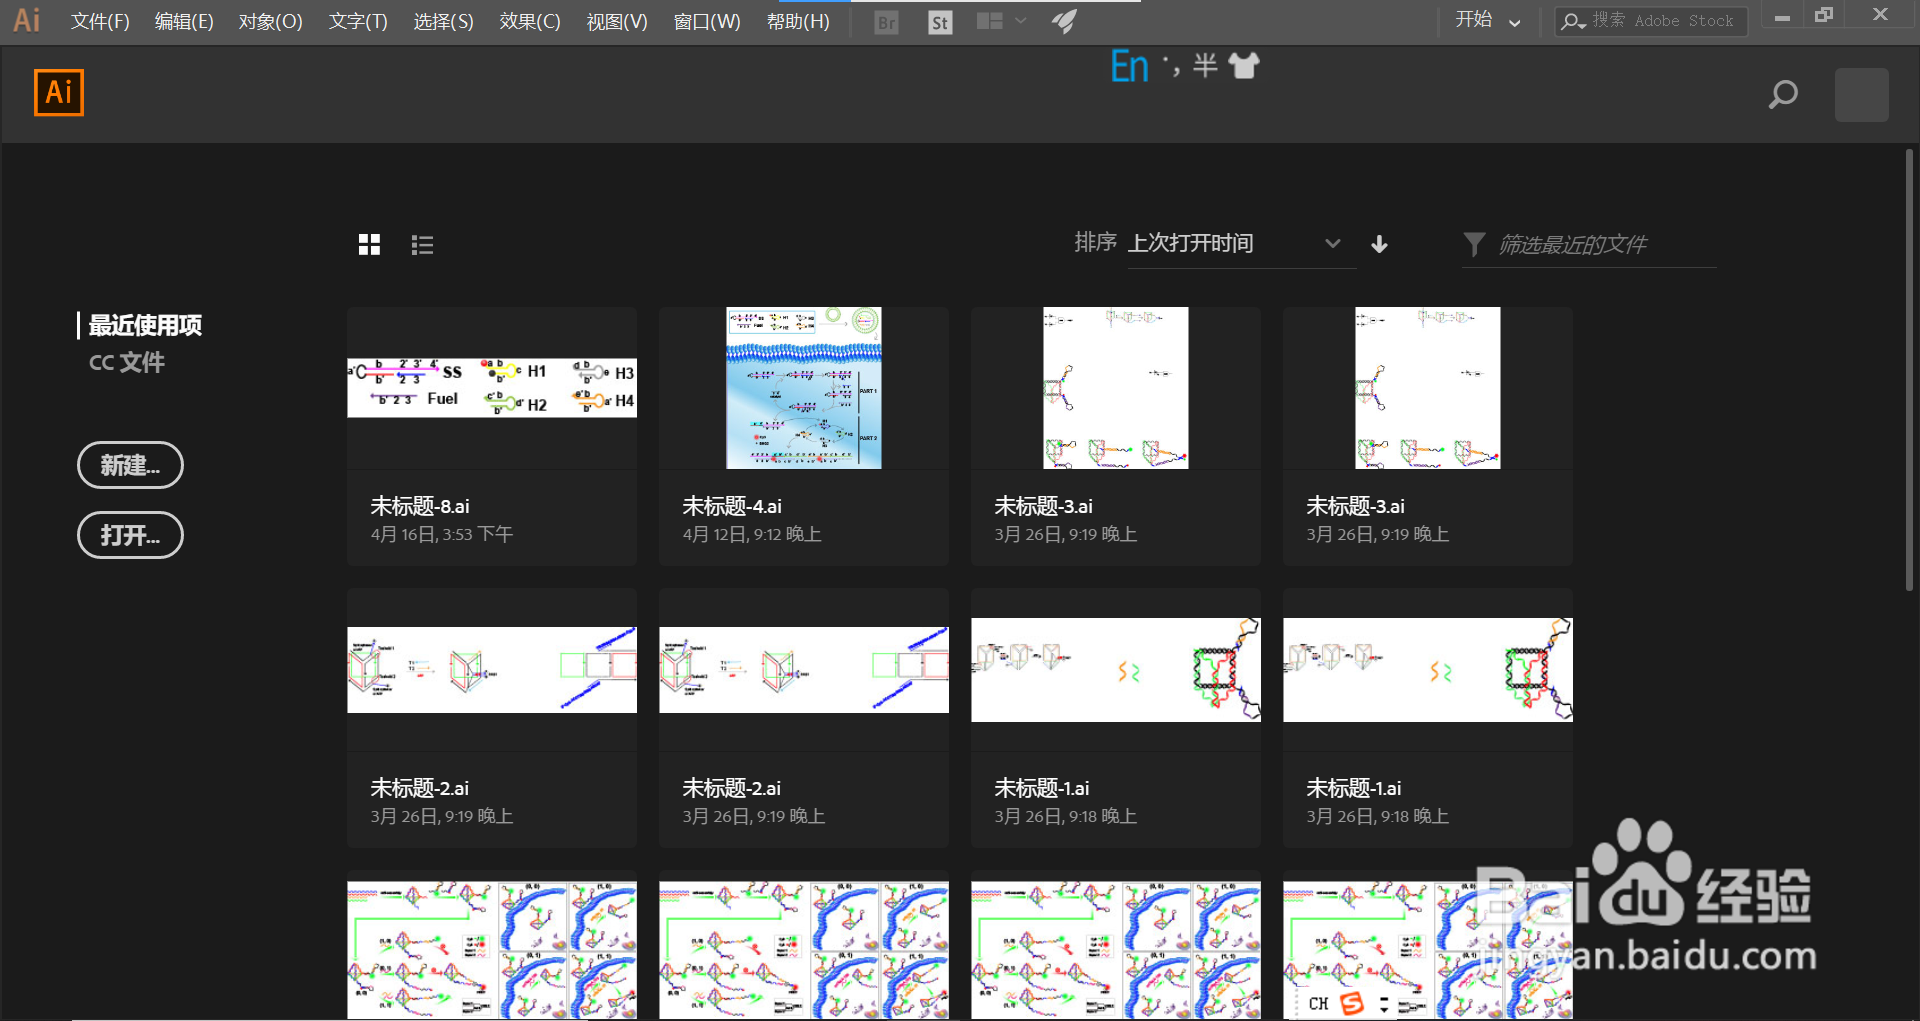
Task: Click the magnifier search icon at top right
Action: [x=1783, y=95]
